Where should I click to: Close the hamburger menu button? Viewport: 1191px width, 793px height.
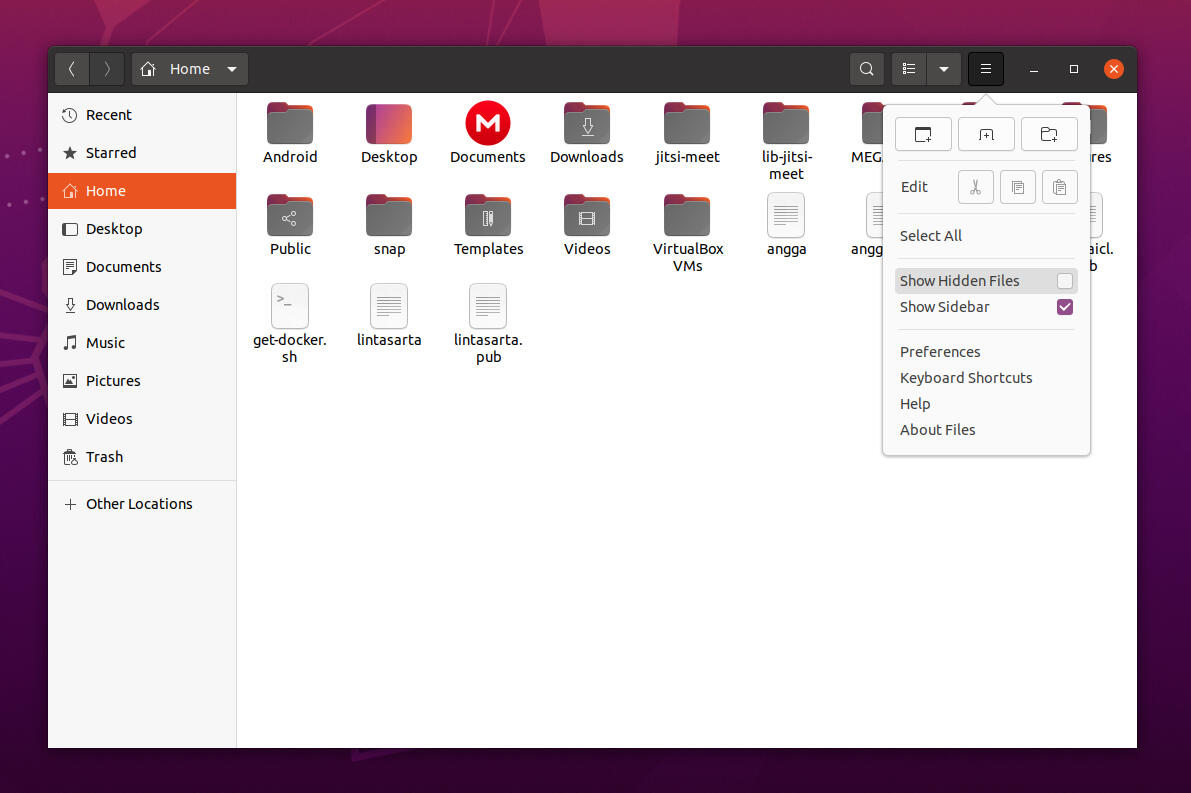coord(985,69)
